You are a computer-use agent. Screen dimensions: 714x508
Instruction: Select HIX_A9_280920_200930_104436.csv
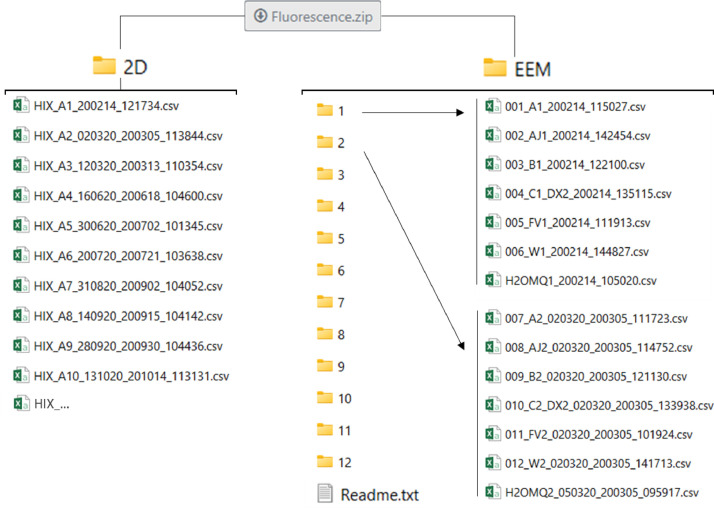click(x=117, y=346)
